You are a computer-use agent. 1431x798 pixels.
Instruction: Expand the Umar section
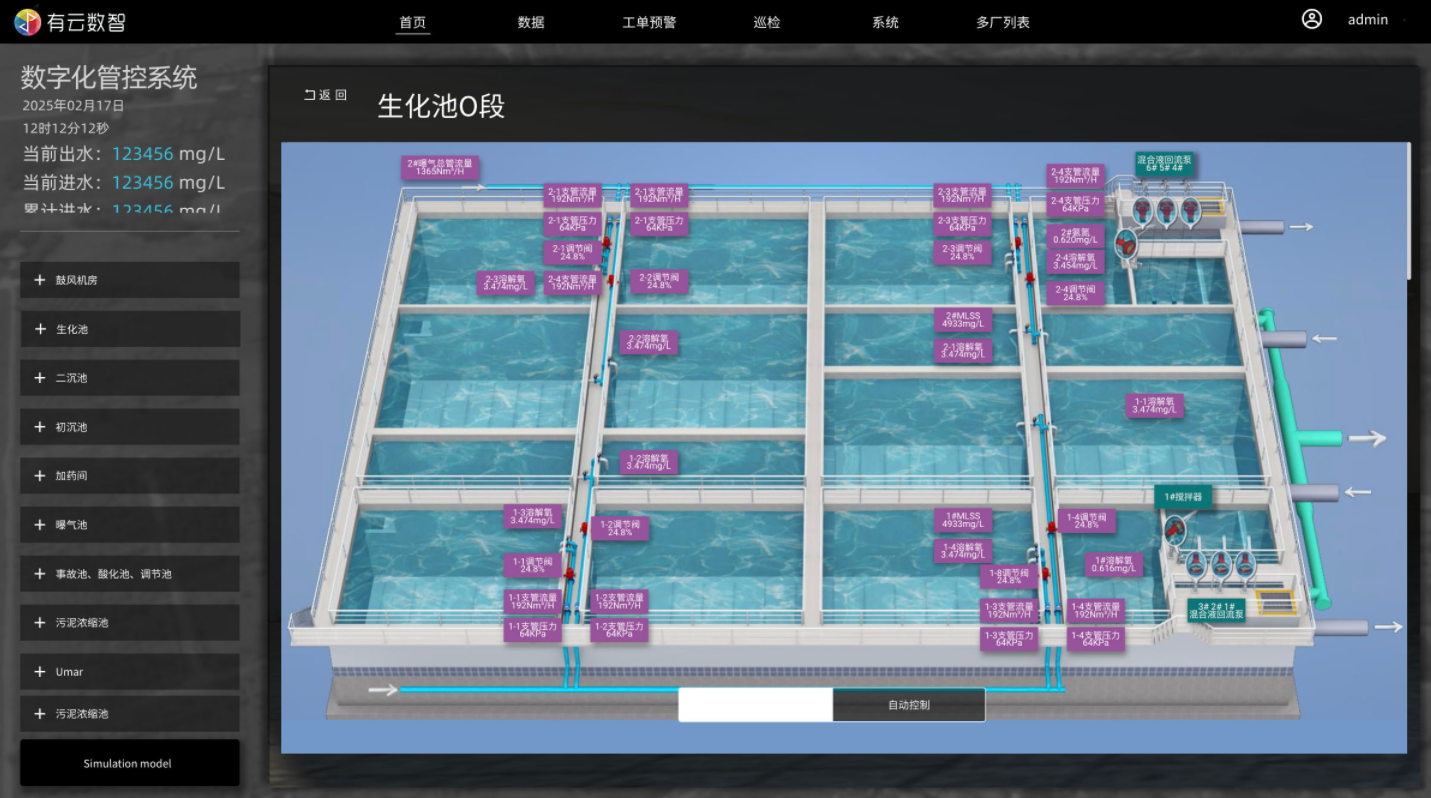(x=130, y=672)
